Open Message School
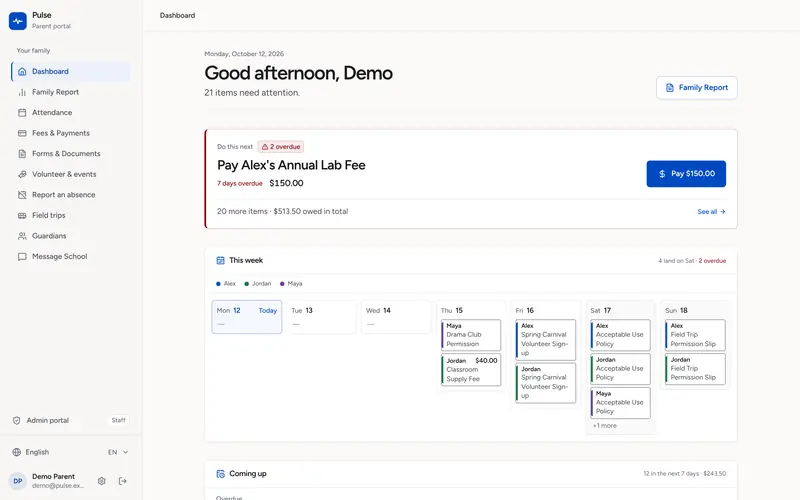Viewport: 800px width, 500px height. tap(70, 257)
